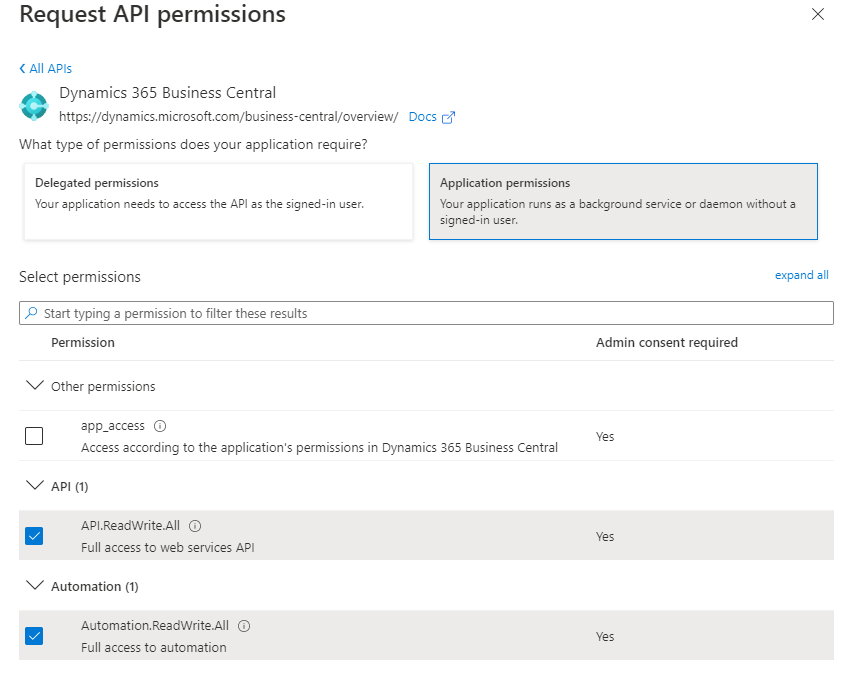Image resolution: width=845 pixels, height=692 pixels.
Task: Click info icon next to Automation.ReadWrite.All
Action: 244,626
